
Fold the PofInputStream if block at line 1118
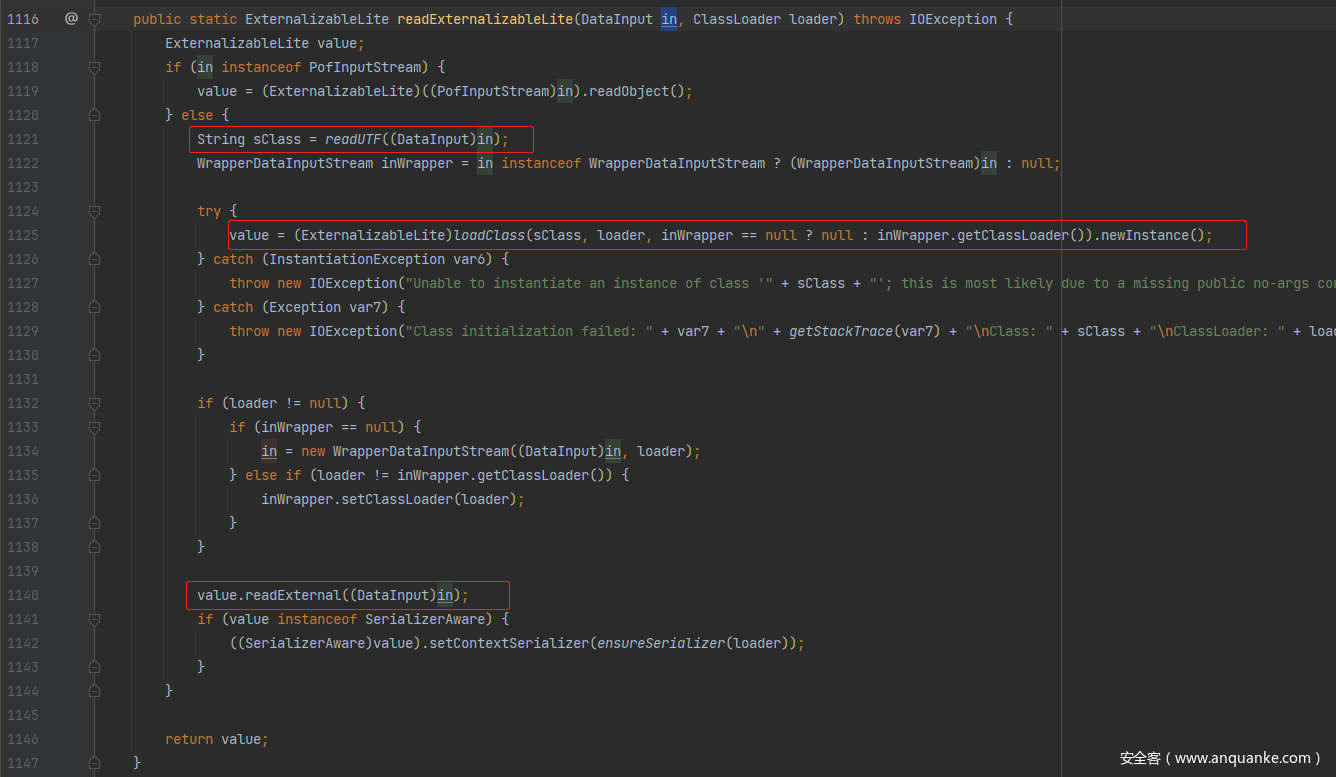click(94, 67)
